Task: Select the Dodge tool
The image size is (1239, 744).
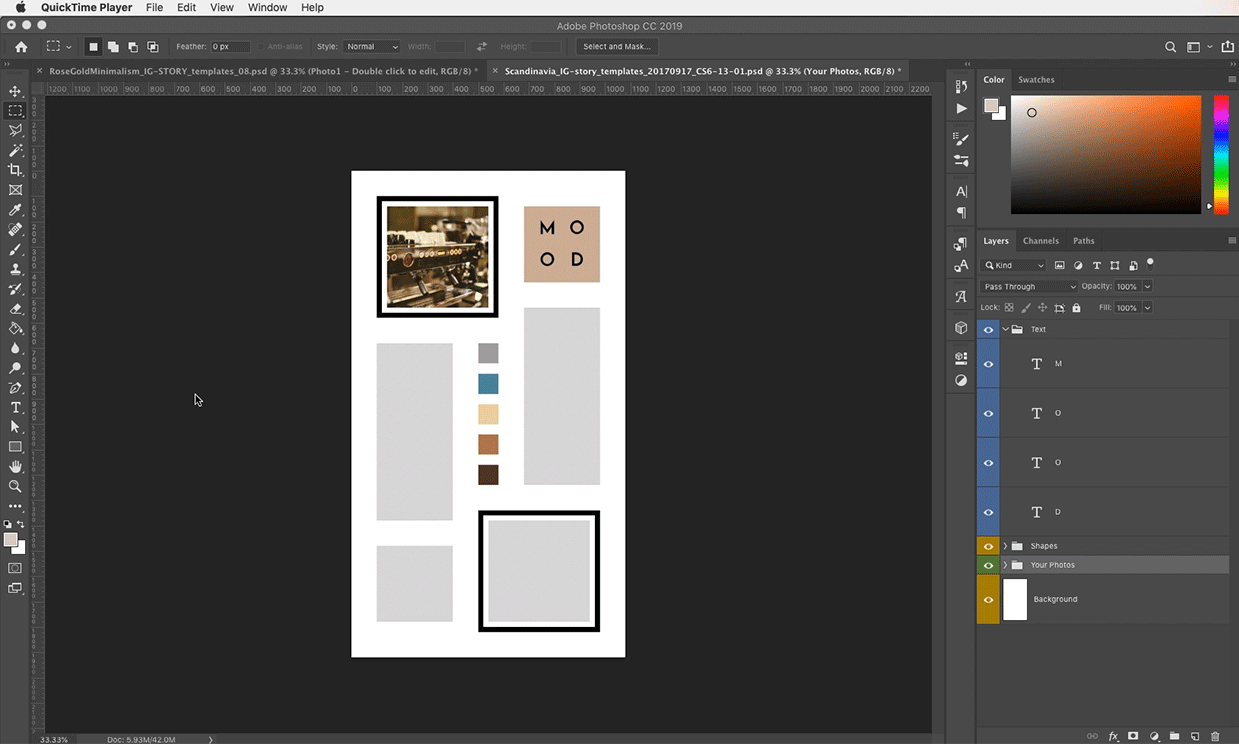Action: pos(15,368)
